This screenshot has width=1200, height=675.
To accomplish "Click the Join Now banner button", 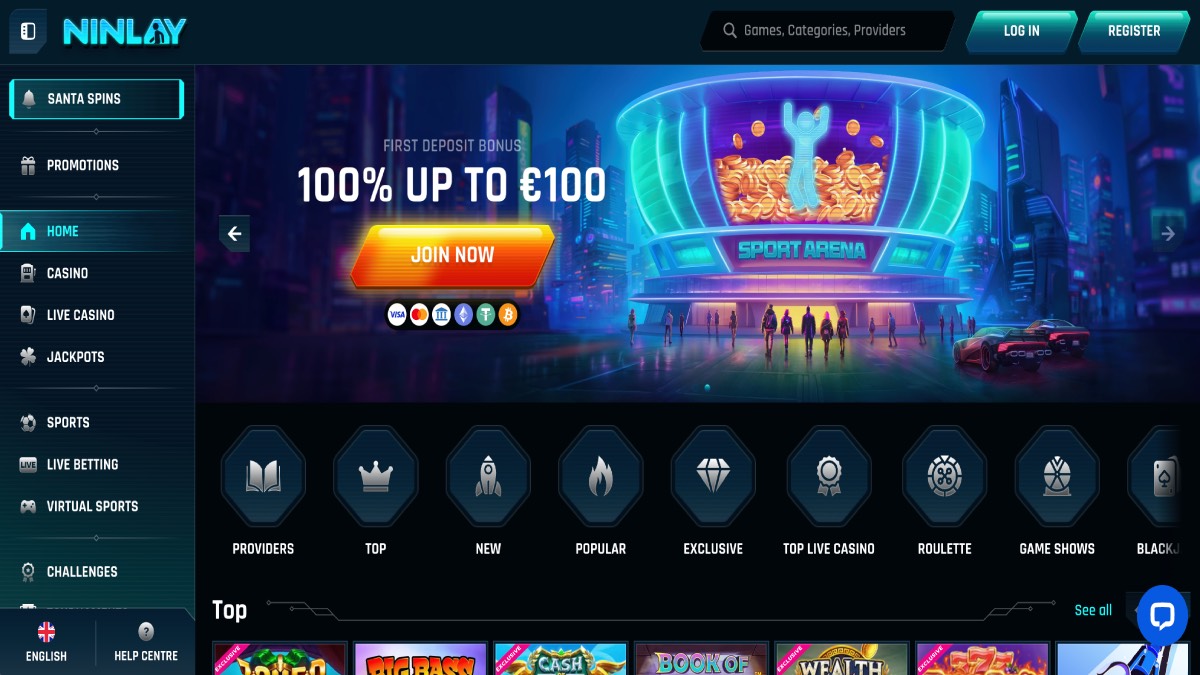I will pos(452,255).
